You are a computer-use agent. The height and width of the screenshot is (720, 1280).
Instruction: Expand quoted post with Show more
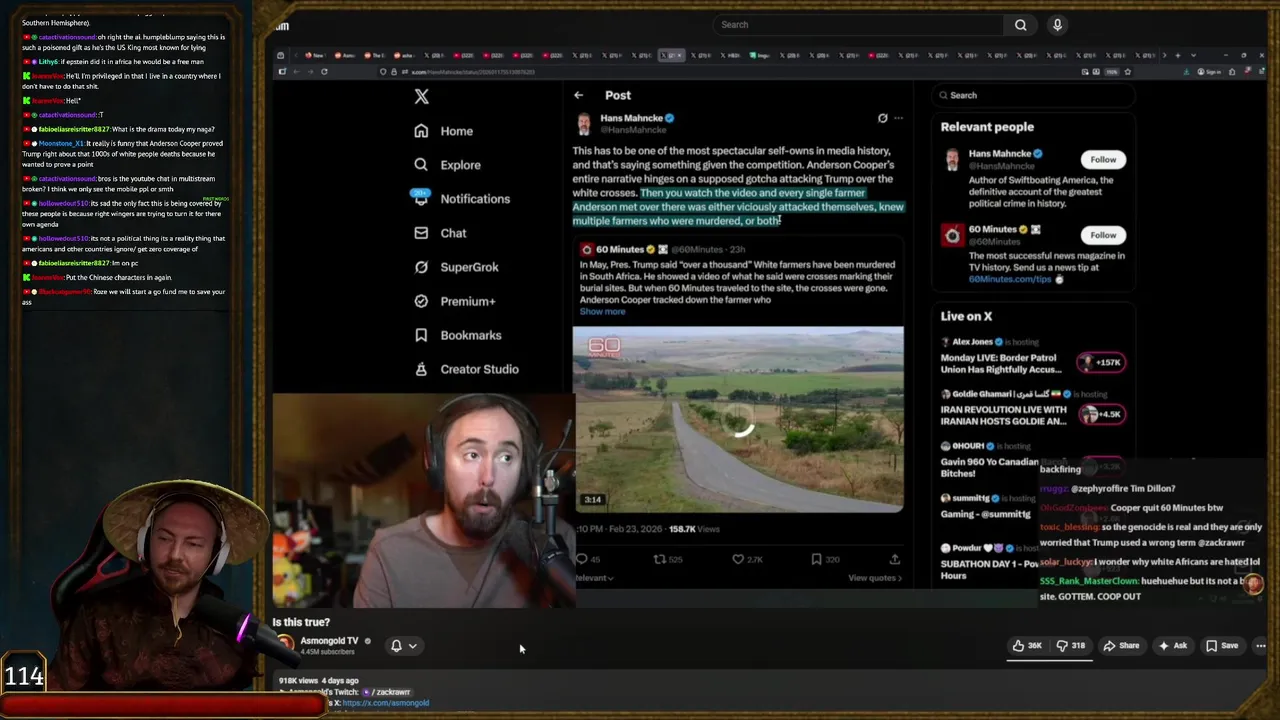[x=602, y=311]
